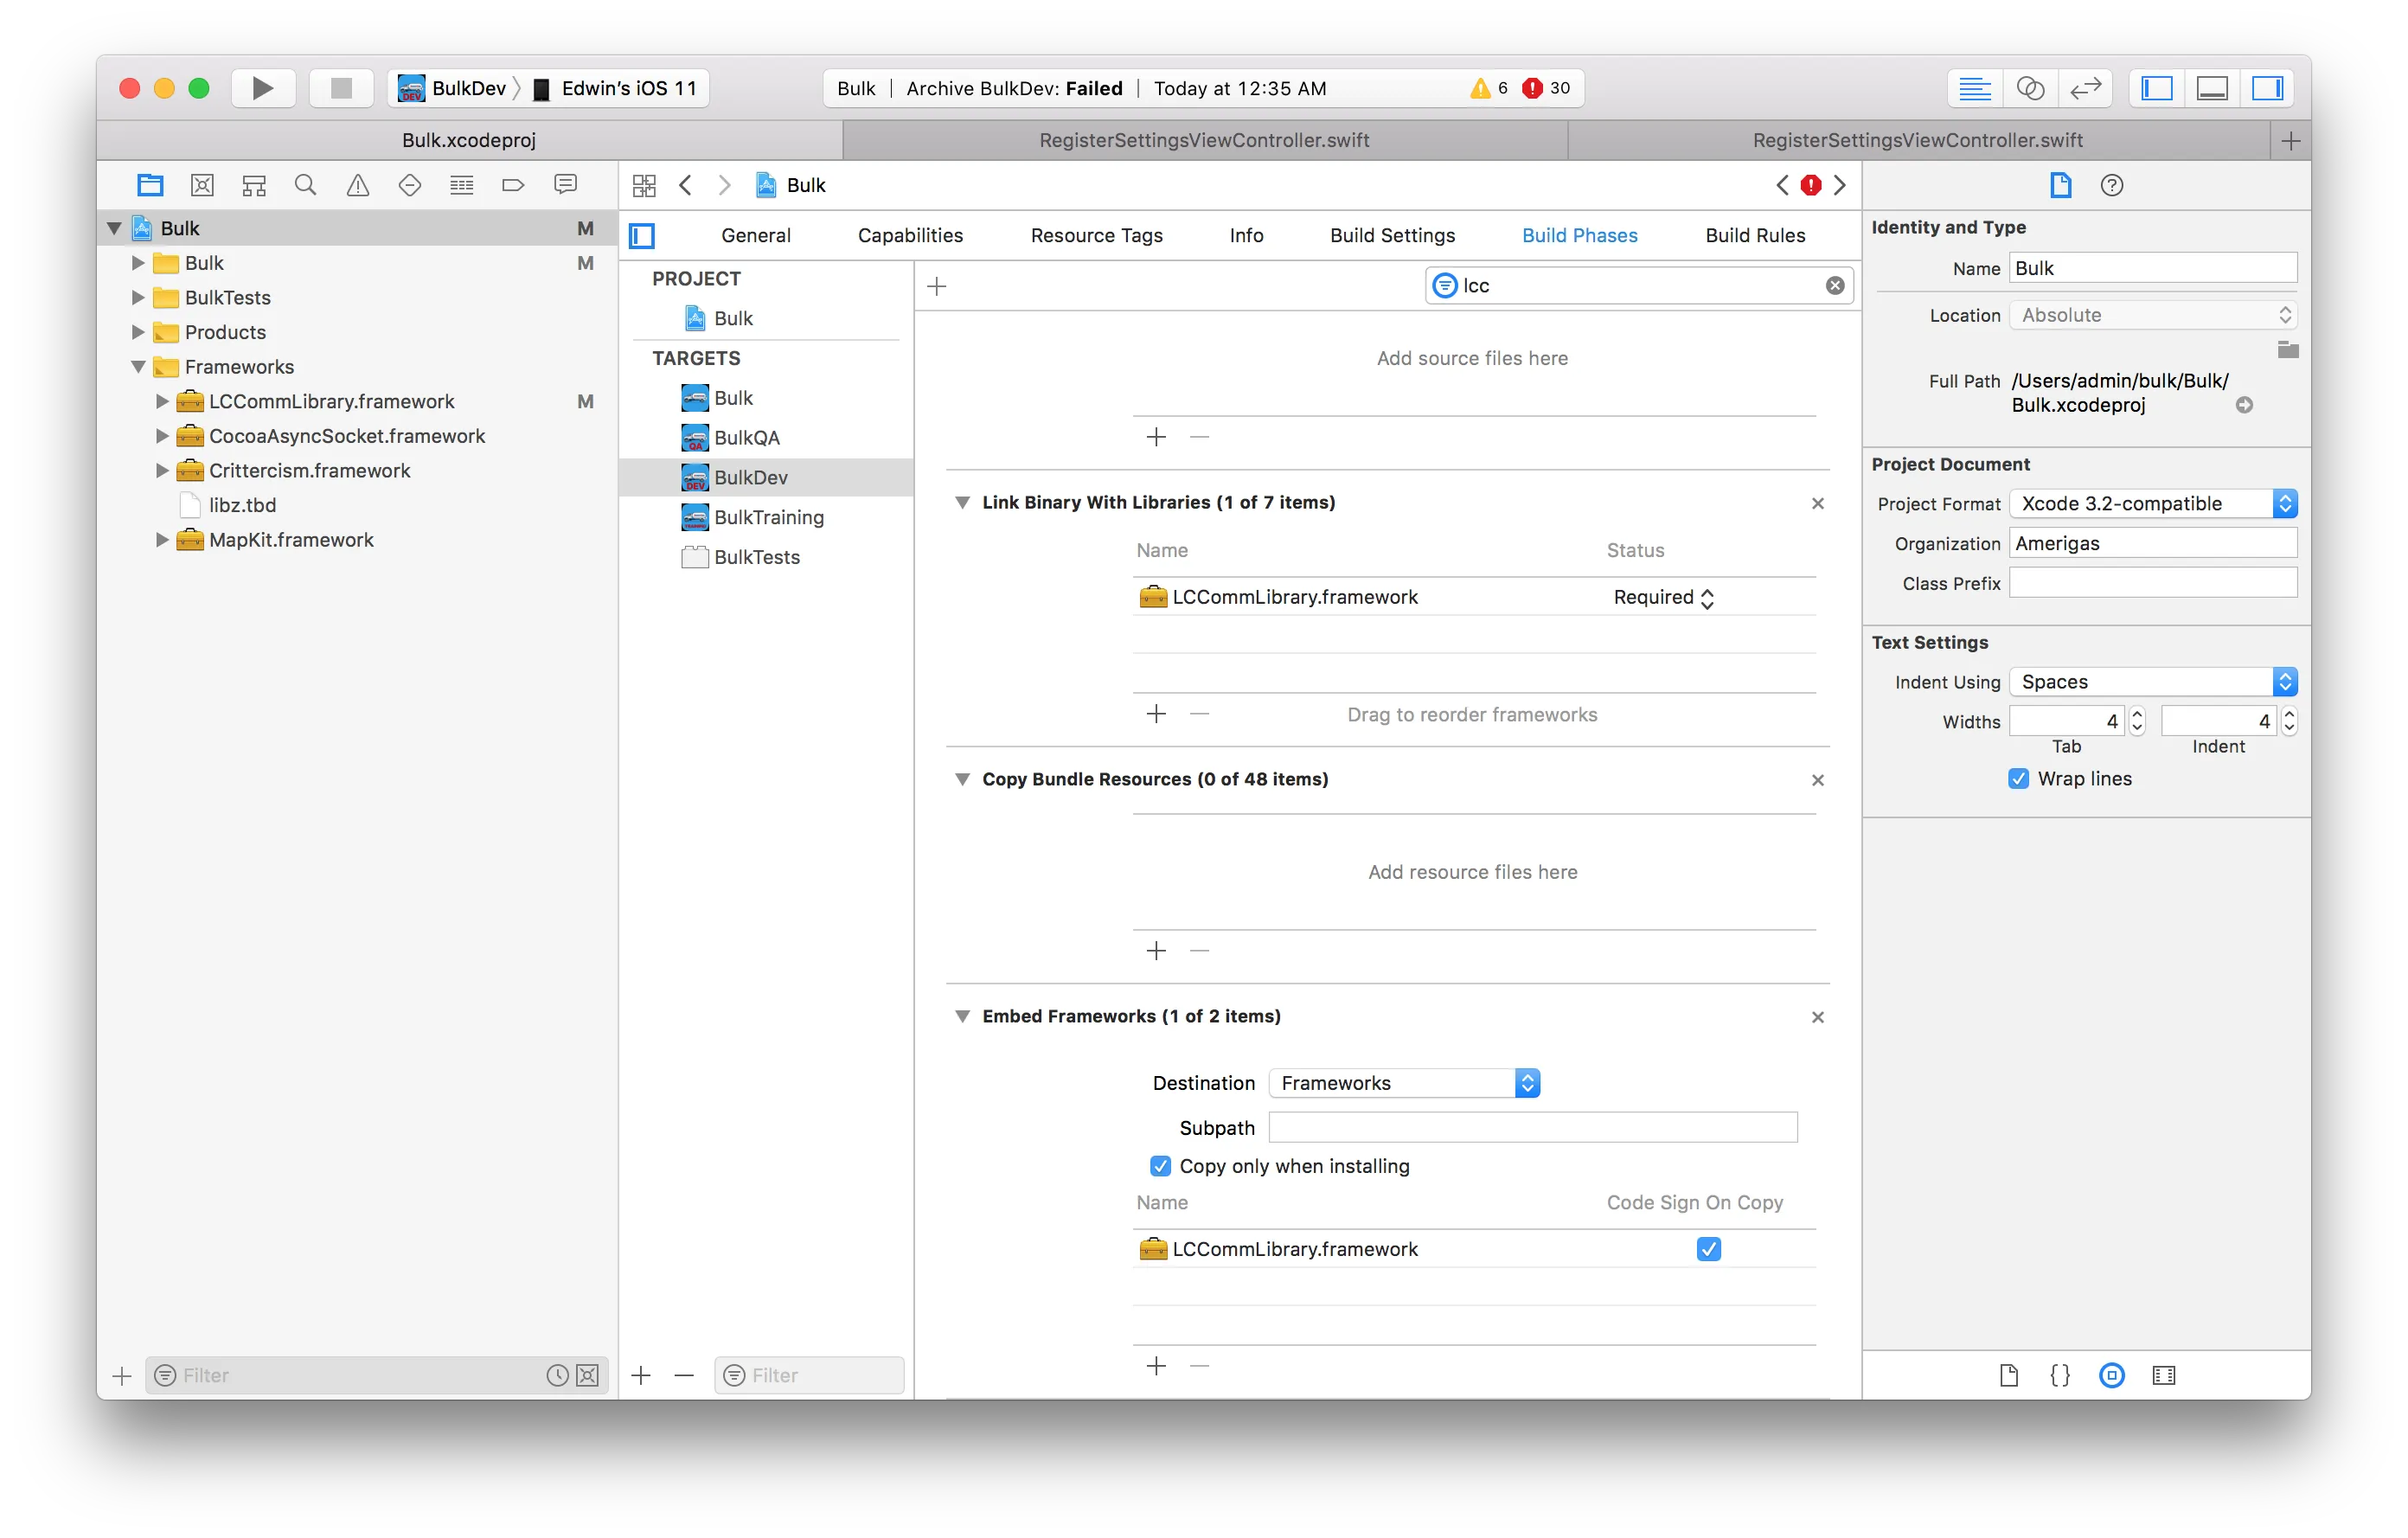The height and width of the screenshot is (1538, 2408).
Task: Open the General tab
Action: pos(755,235)
